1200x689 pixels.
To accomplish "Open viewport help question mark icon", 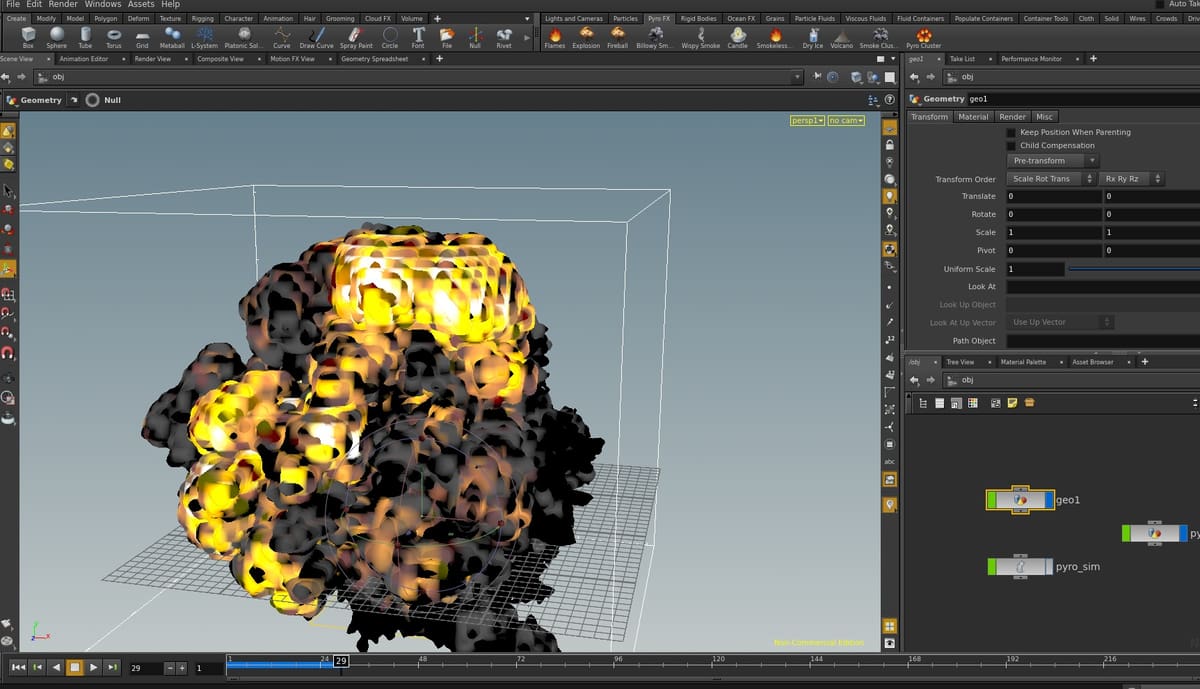I will point(889,100).
